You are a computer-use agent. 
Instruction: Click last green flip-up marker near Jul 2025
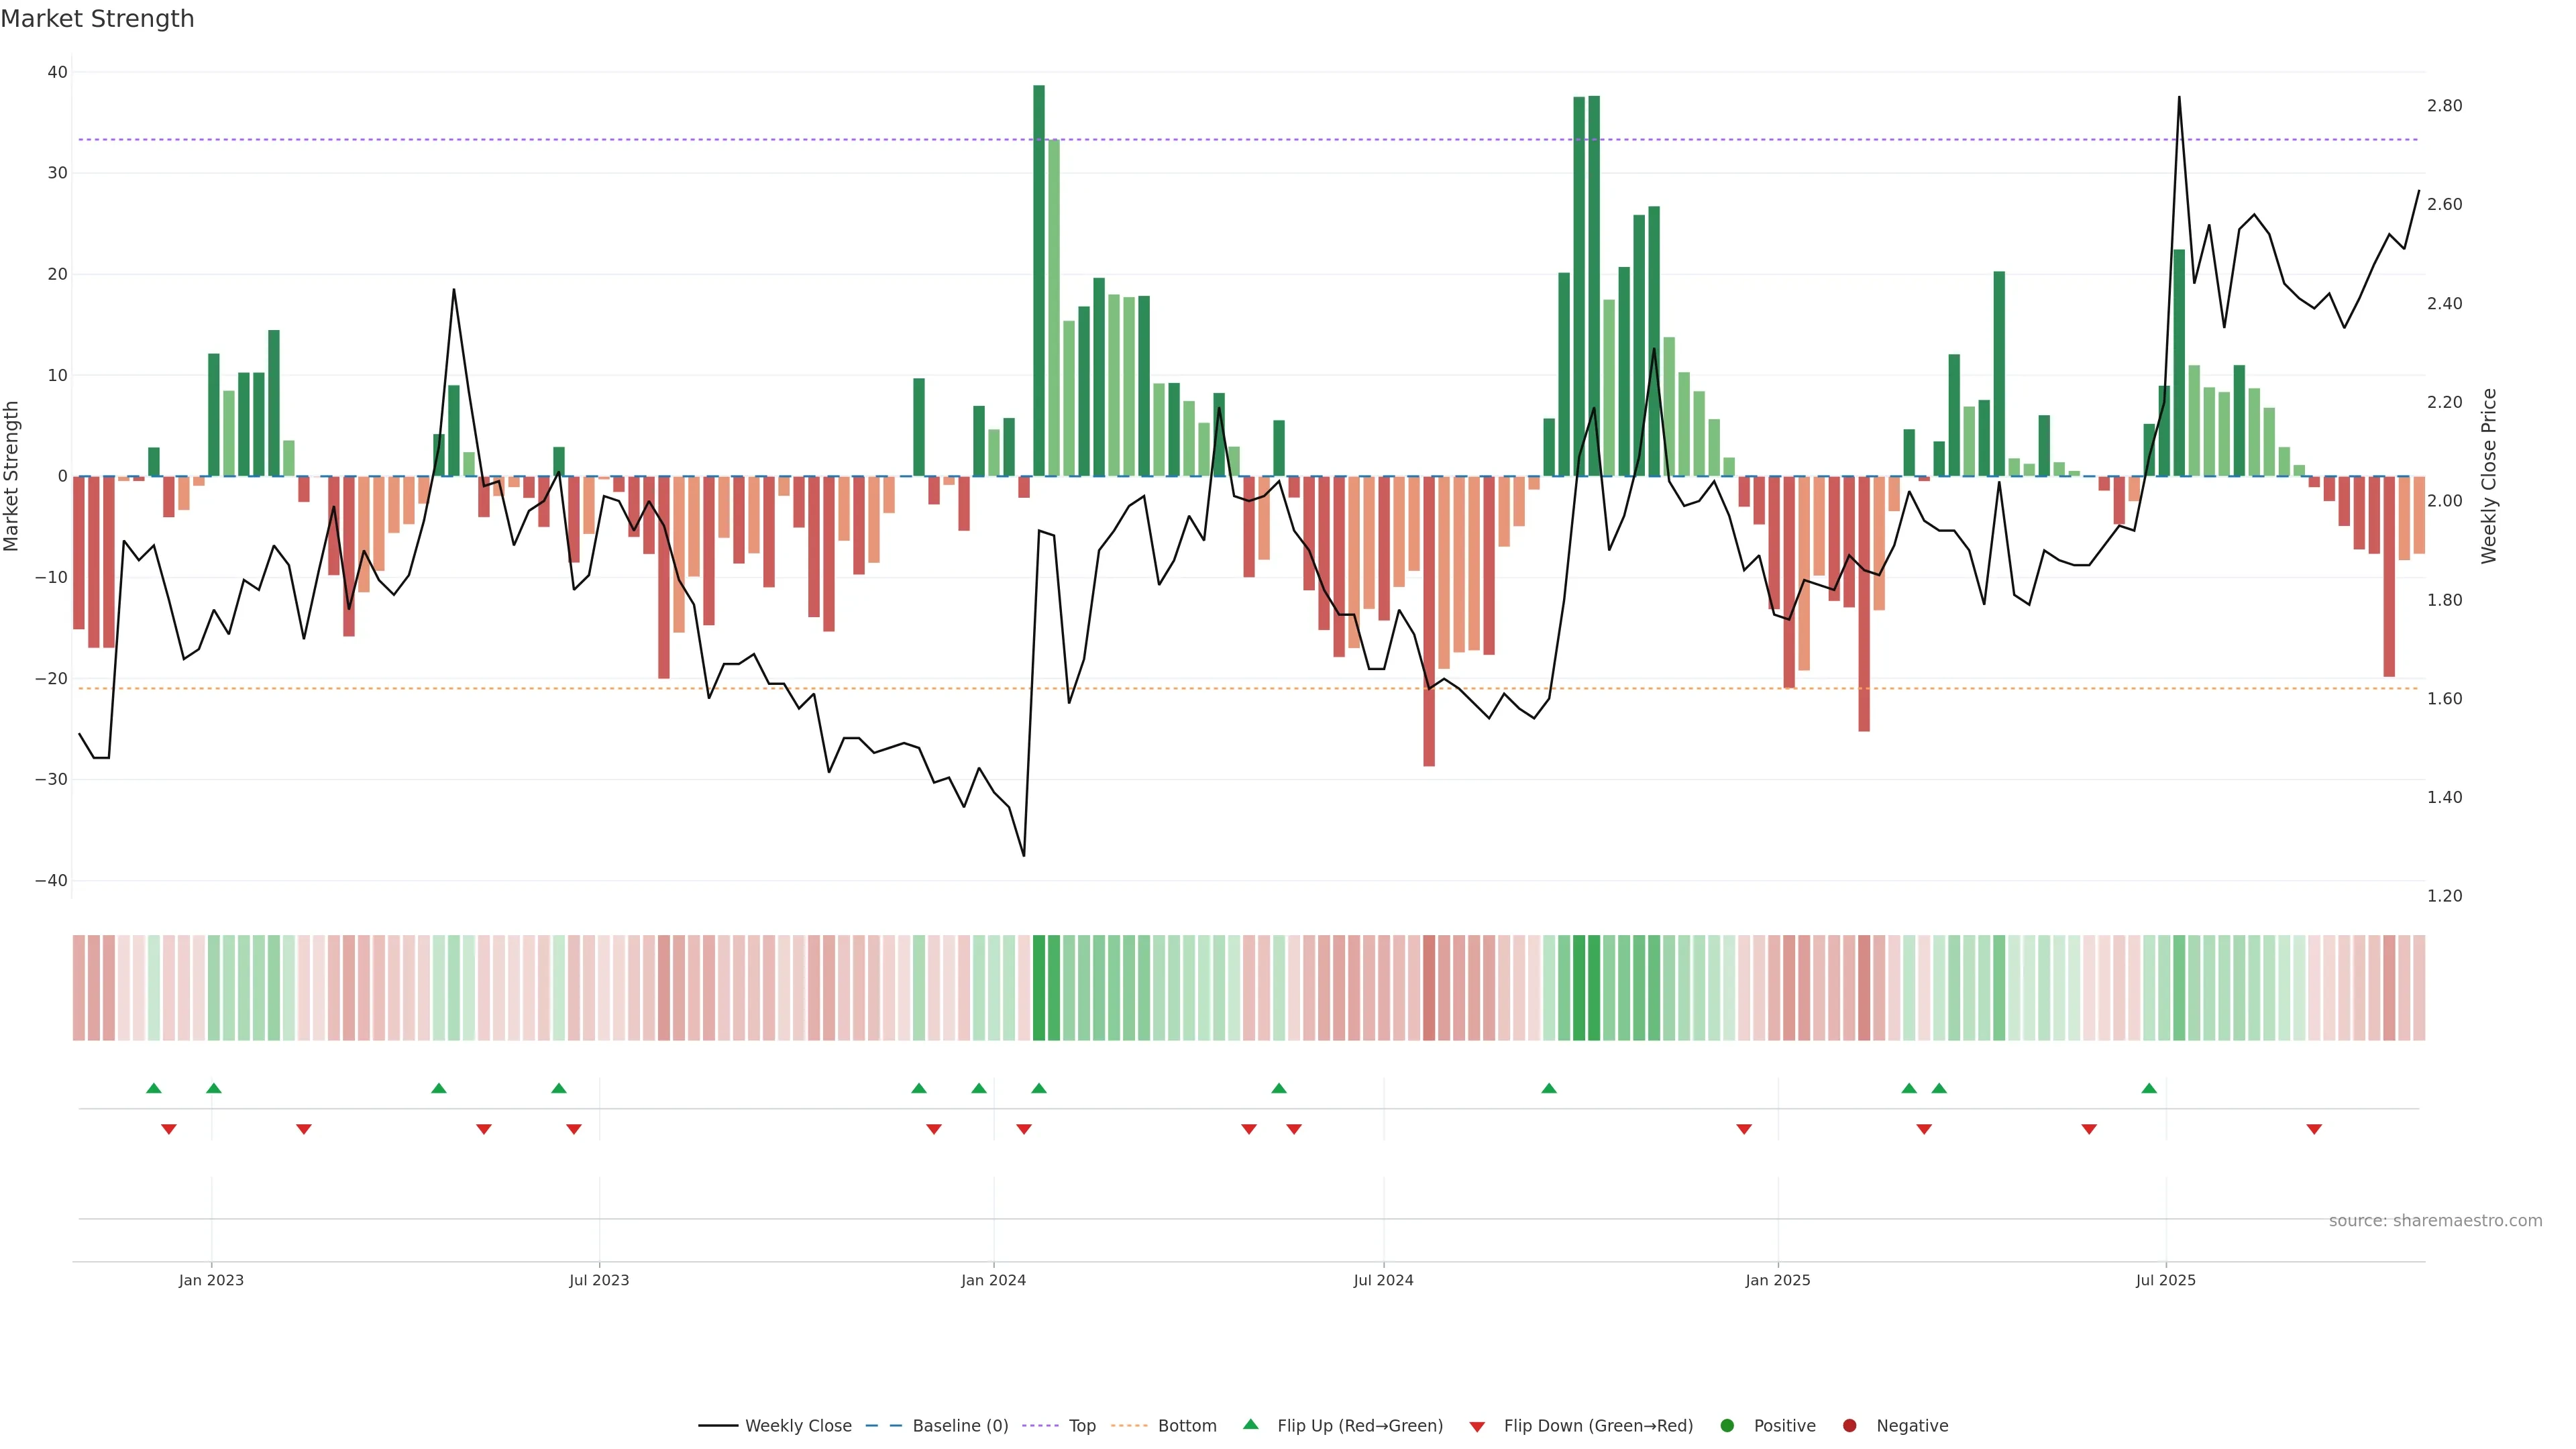click(x=2149, y=1088)
